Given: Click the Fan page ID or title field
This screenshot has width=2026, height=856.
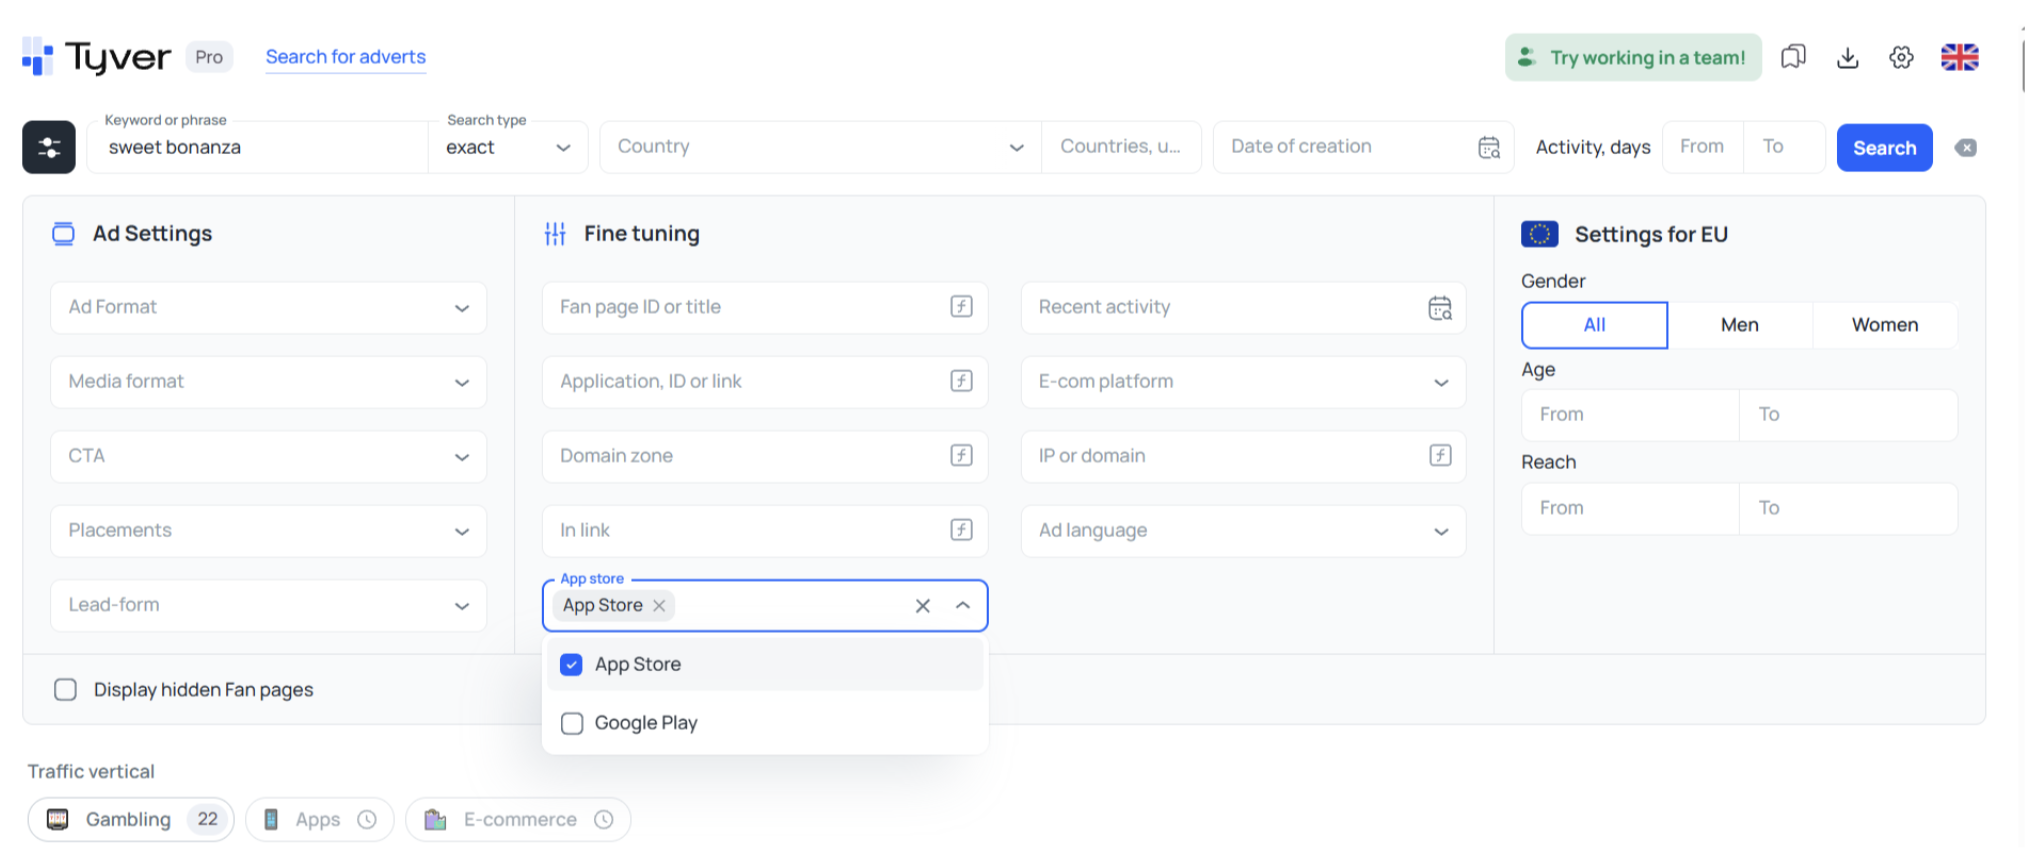Looking at the screenshot, I should 765,308.
